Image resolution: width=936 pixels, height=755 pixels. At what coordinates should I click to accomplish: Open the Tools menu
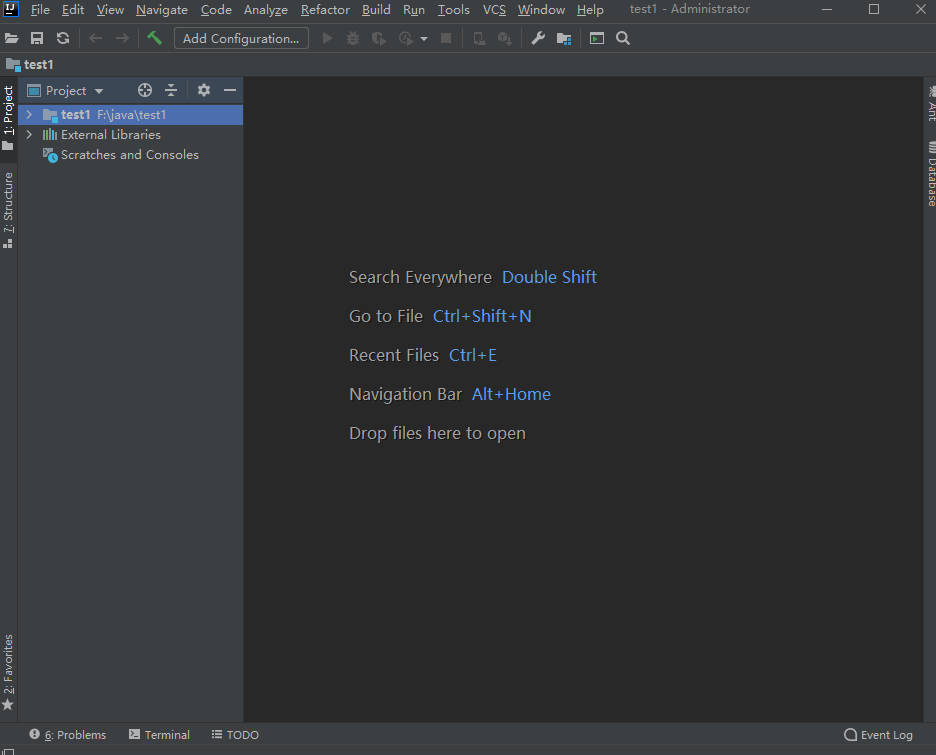pyautogui.click(x=454, y=10)
